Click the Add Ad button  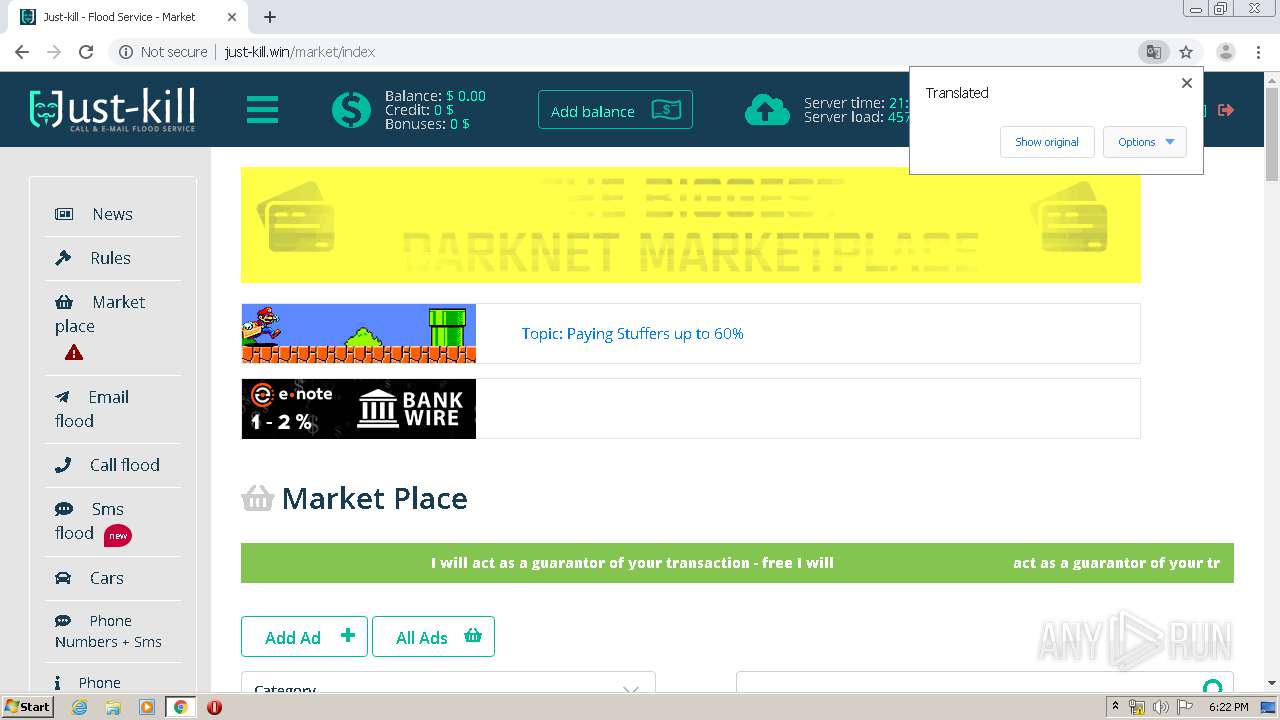click(x=304, y=637)
